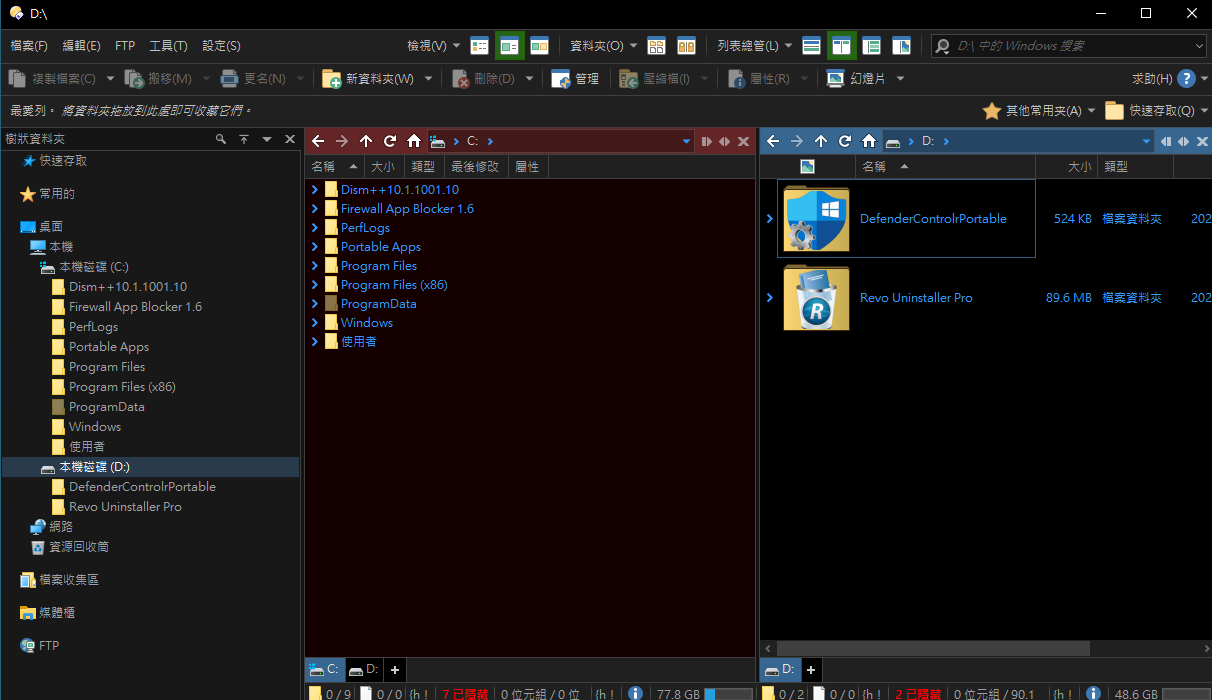Switch view to details mode icon
This screenshot has height=700, width=1212.
(x=480, y=45)
